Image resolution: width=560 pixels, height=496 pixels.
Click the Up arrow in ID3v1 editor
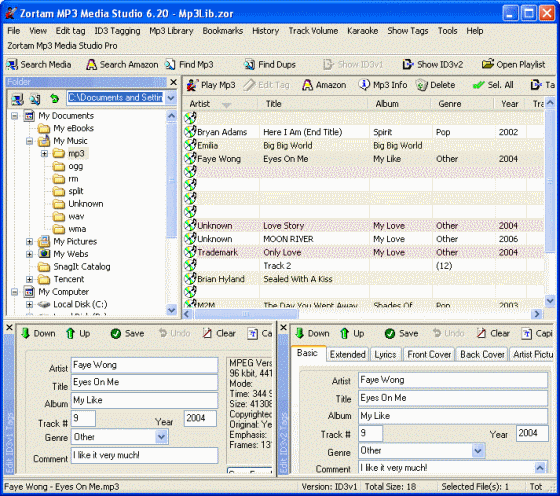pyautogui.click(x=70, y=333)
